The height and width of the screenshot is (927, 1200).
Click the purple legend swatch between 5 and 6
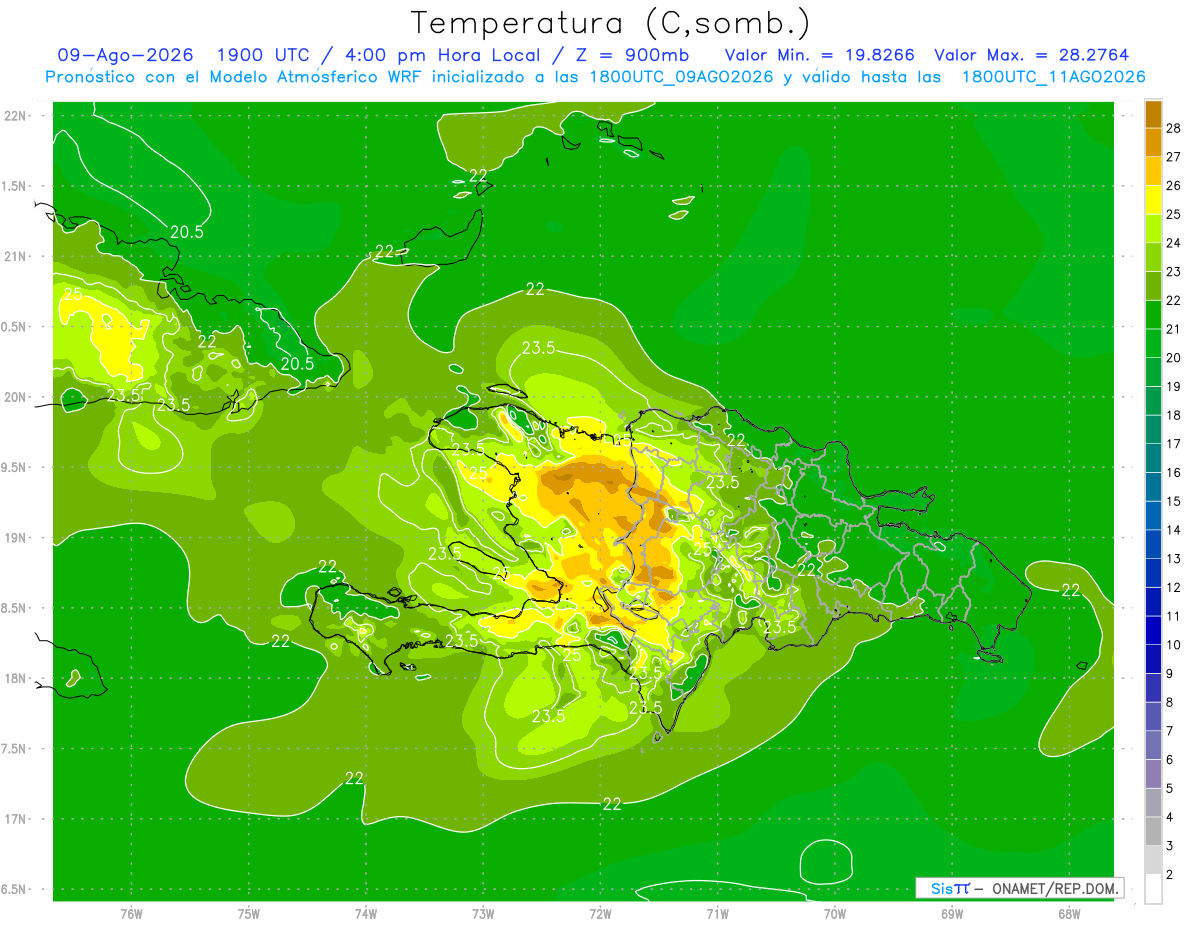tap(1153, 775)
